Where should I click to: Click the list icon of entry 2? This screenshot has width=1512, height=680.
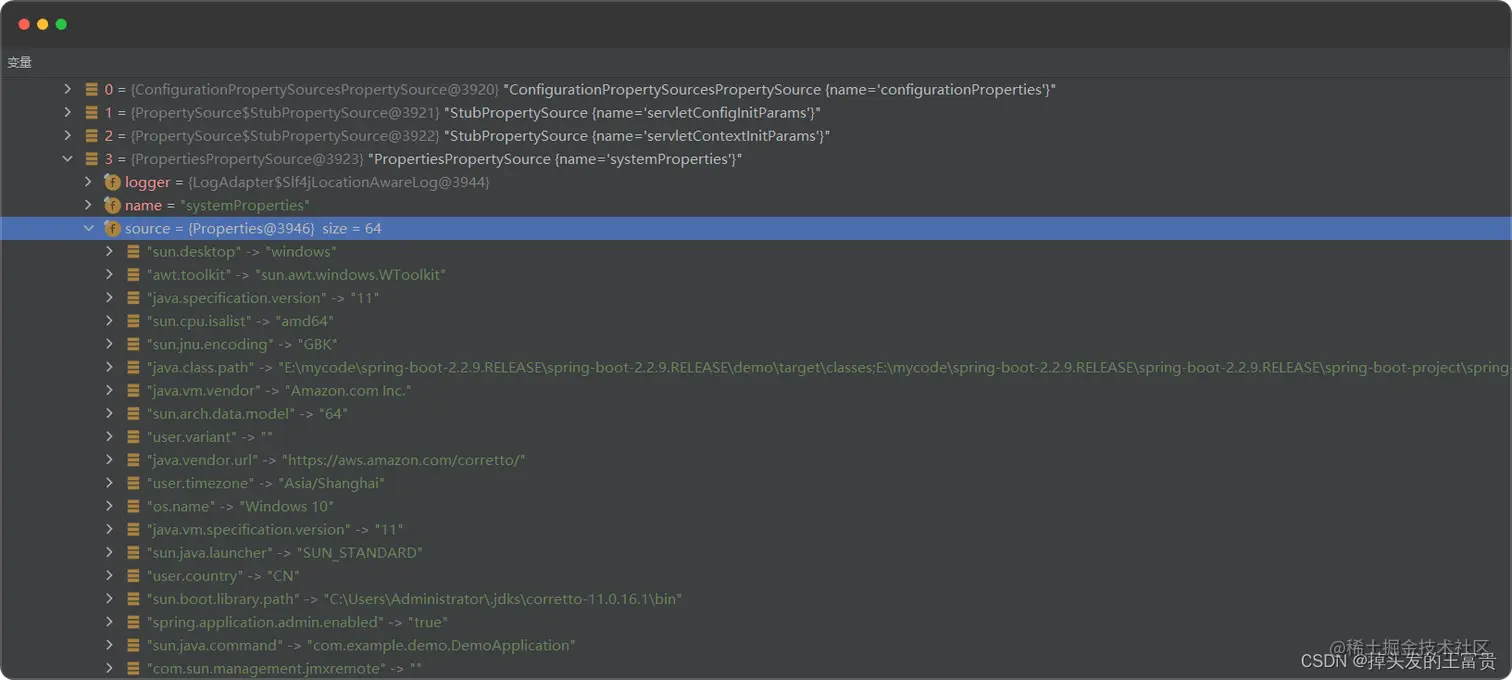pos(91,135)
